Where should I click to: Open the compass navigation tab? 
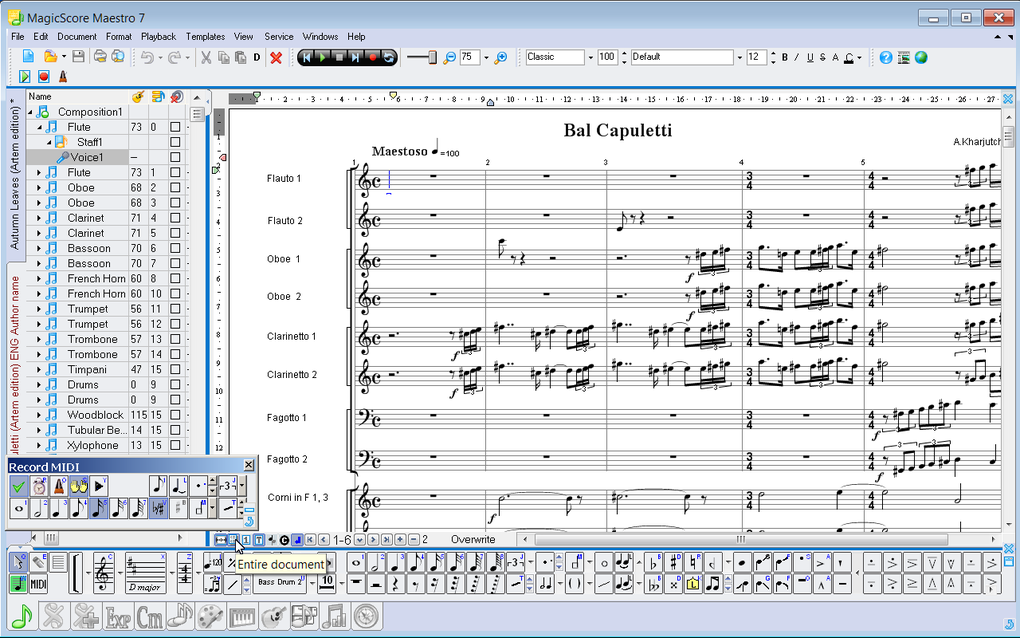pyautogui.click(x=367, y=616)
